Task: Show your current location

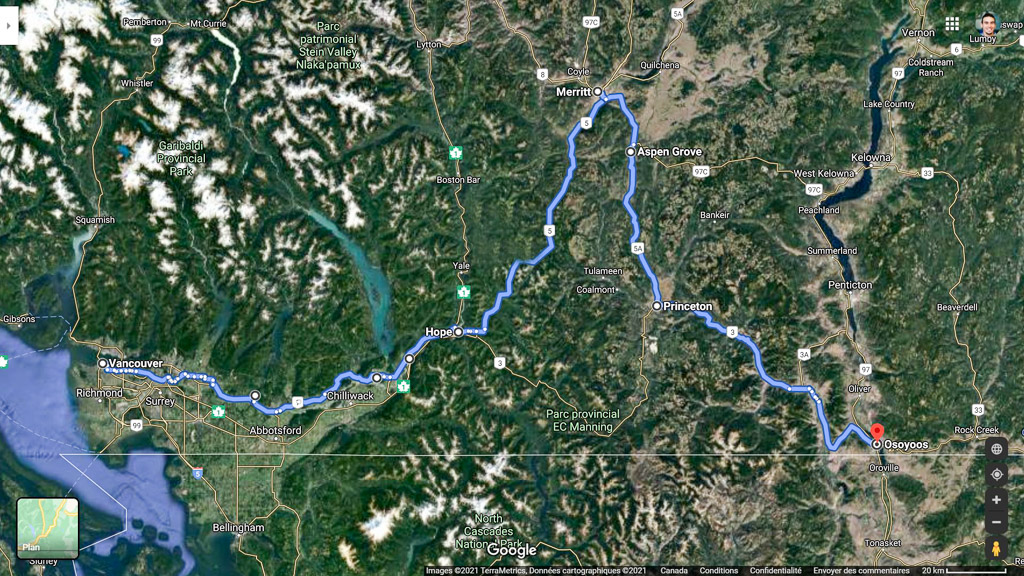Action: (997, 475)
